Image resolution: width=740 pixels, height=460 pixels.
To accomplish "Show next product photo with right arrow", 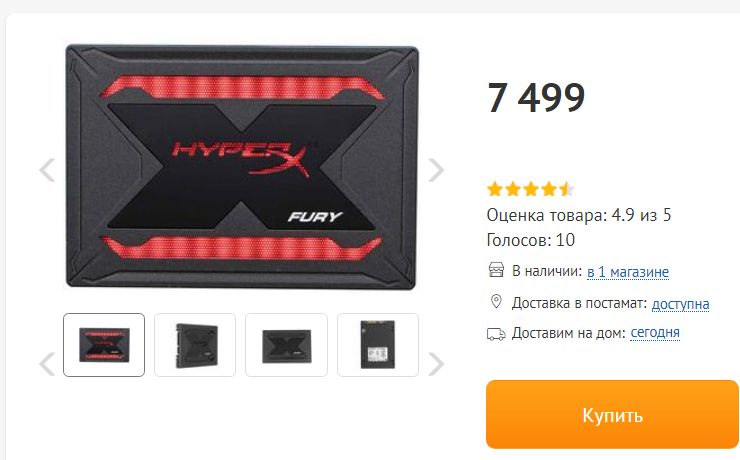I will (x=436, y=170).
